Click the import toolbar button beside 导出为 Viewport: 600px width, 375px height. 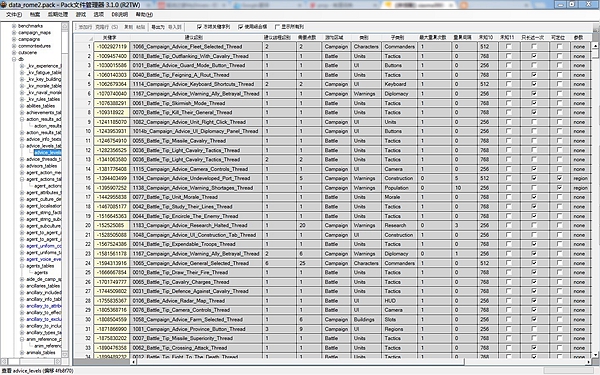174,27
